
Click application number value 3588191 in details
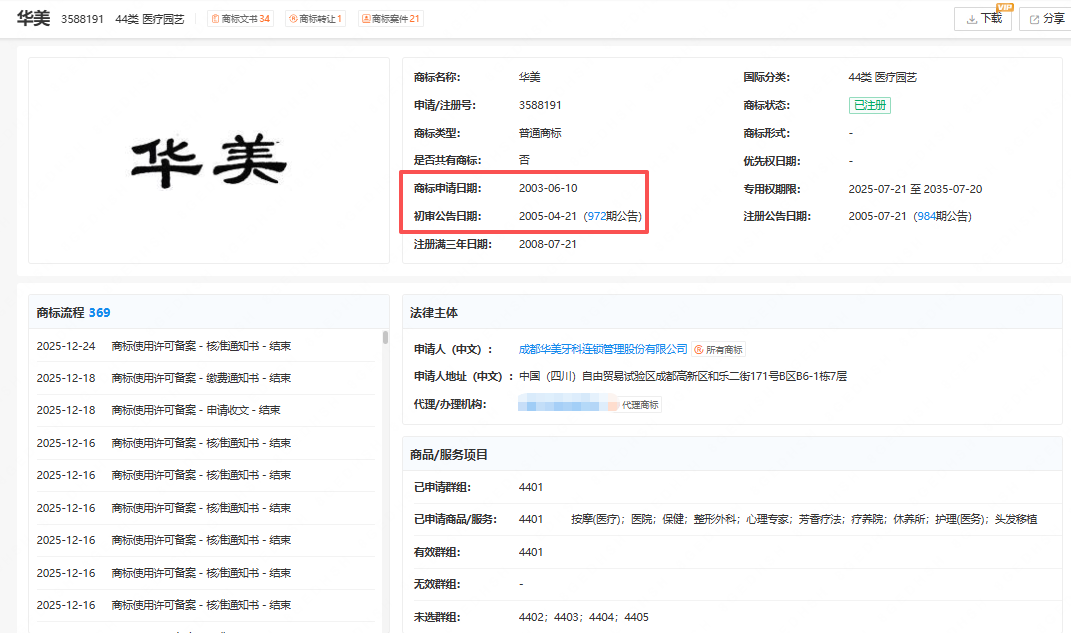pos(540,105)
